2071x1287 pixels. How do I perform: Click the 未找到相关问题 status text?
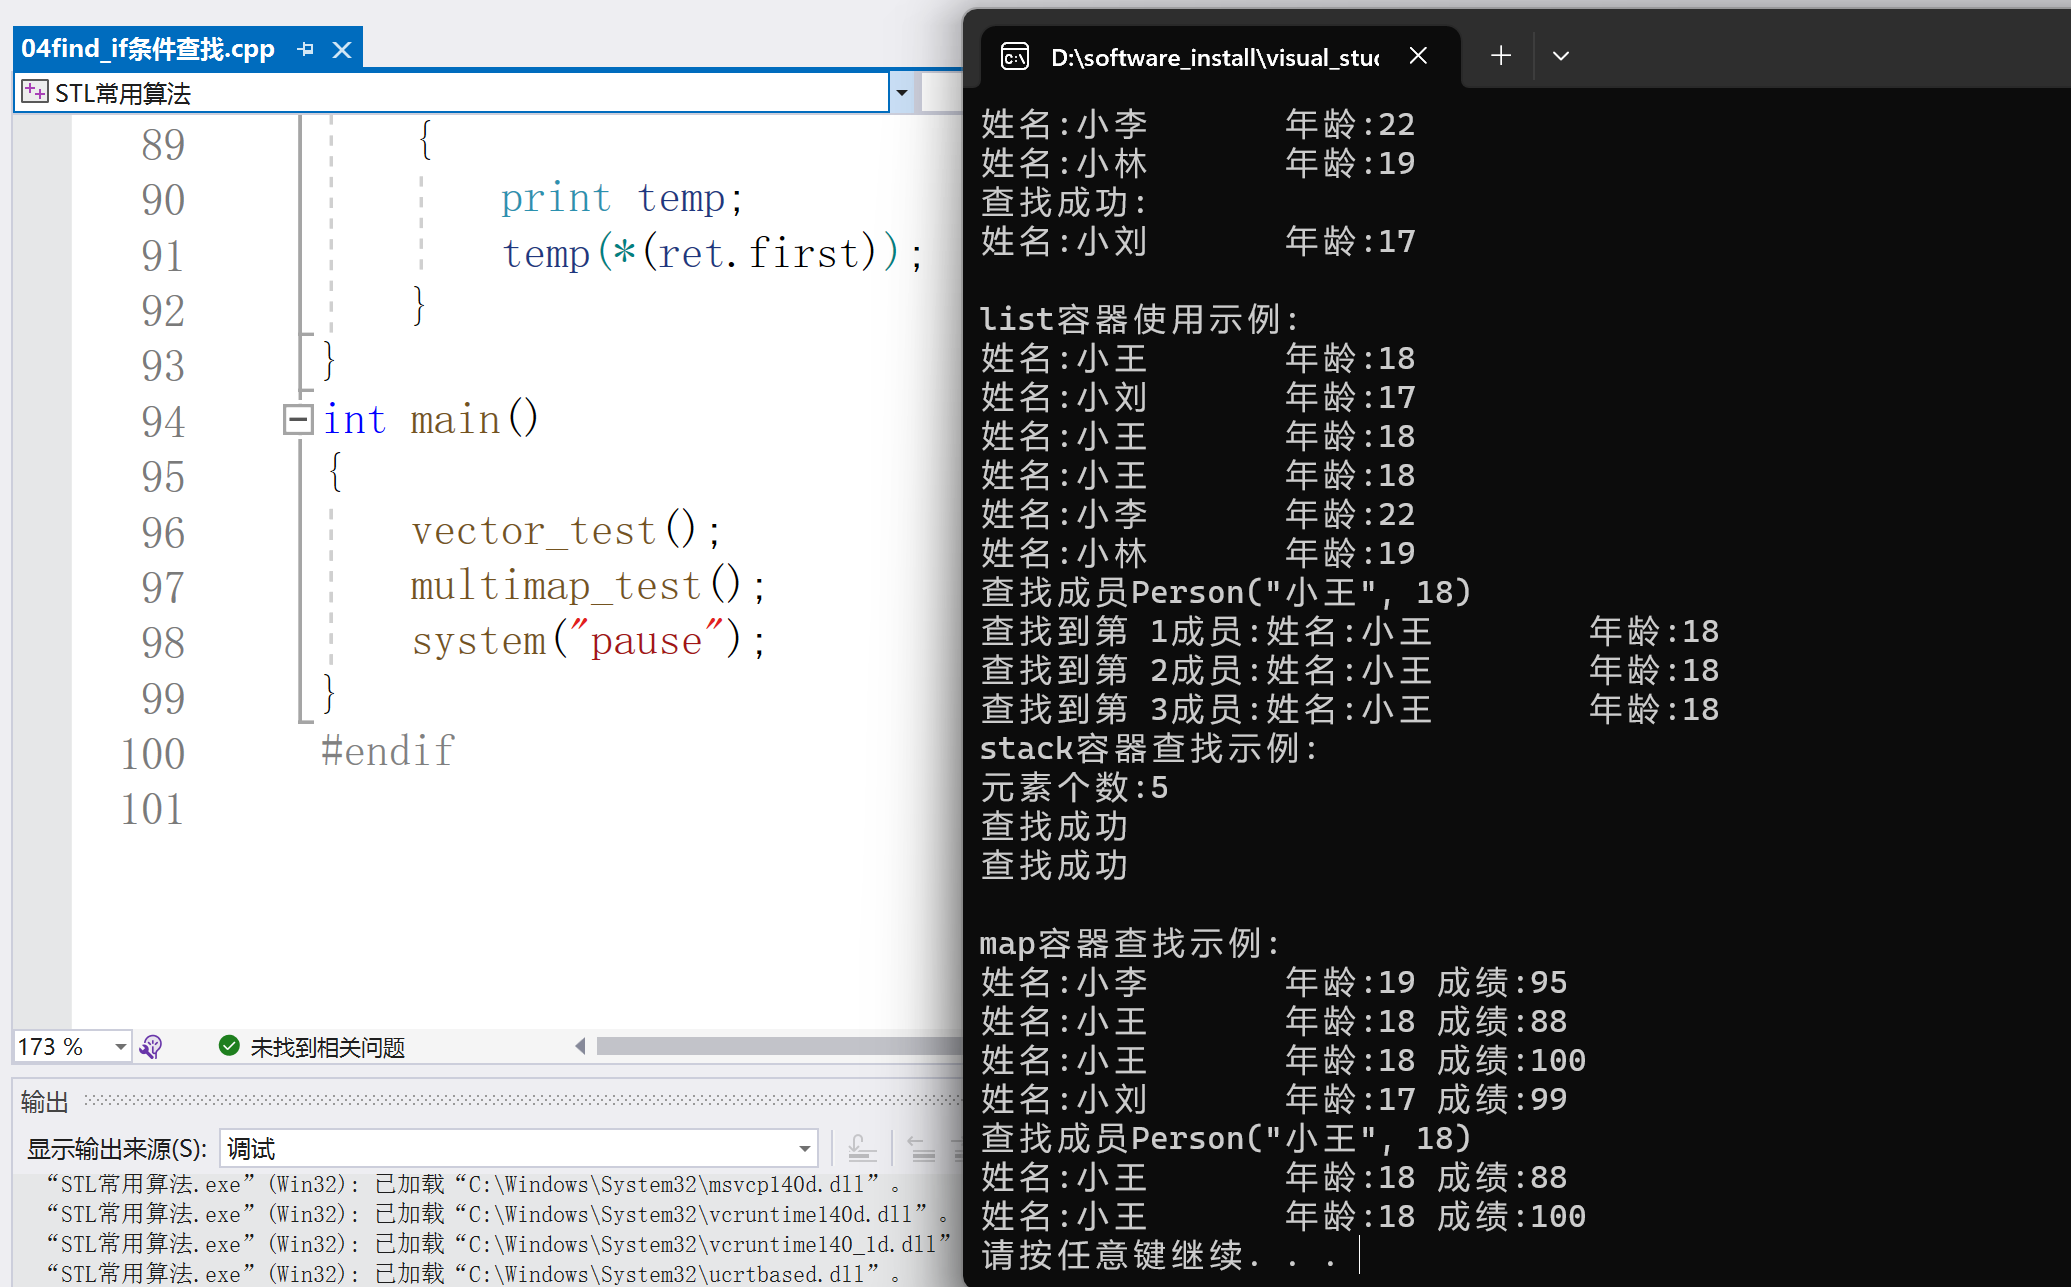(x=327, y=1047)
